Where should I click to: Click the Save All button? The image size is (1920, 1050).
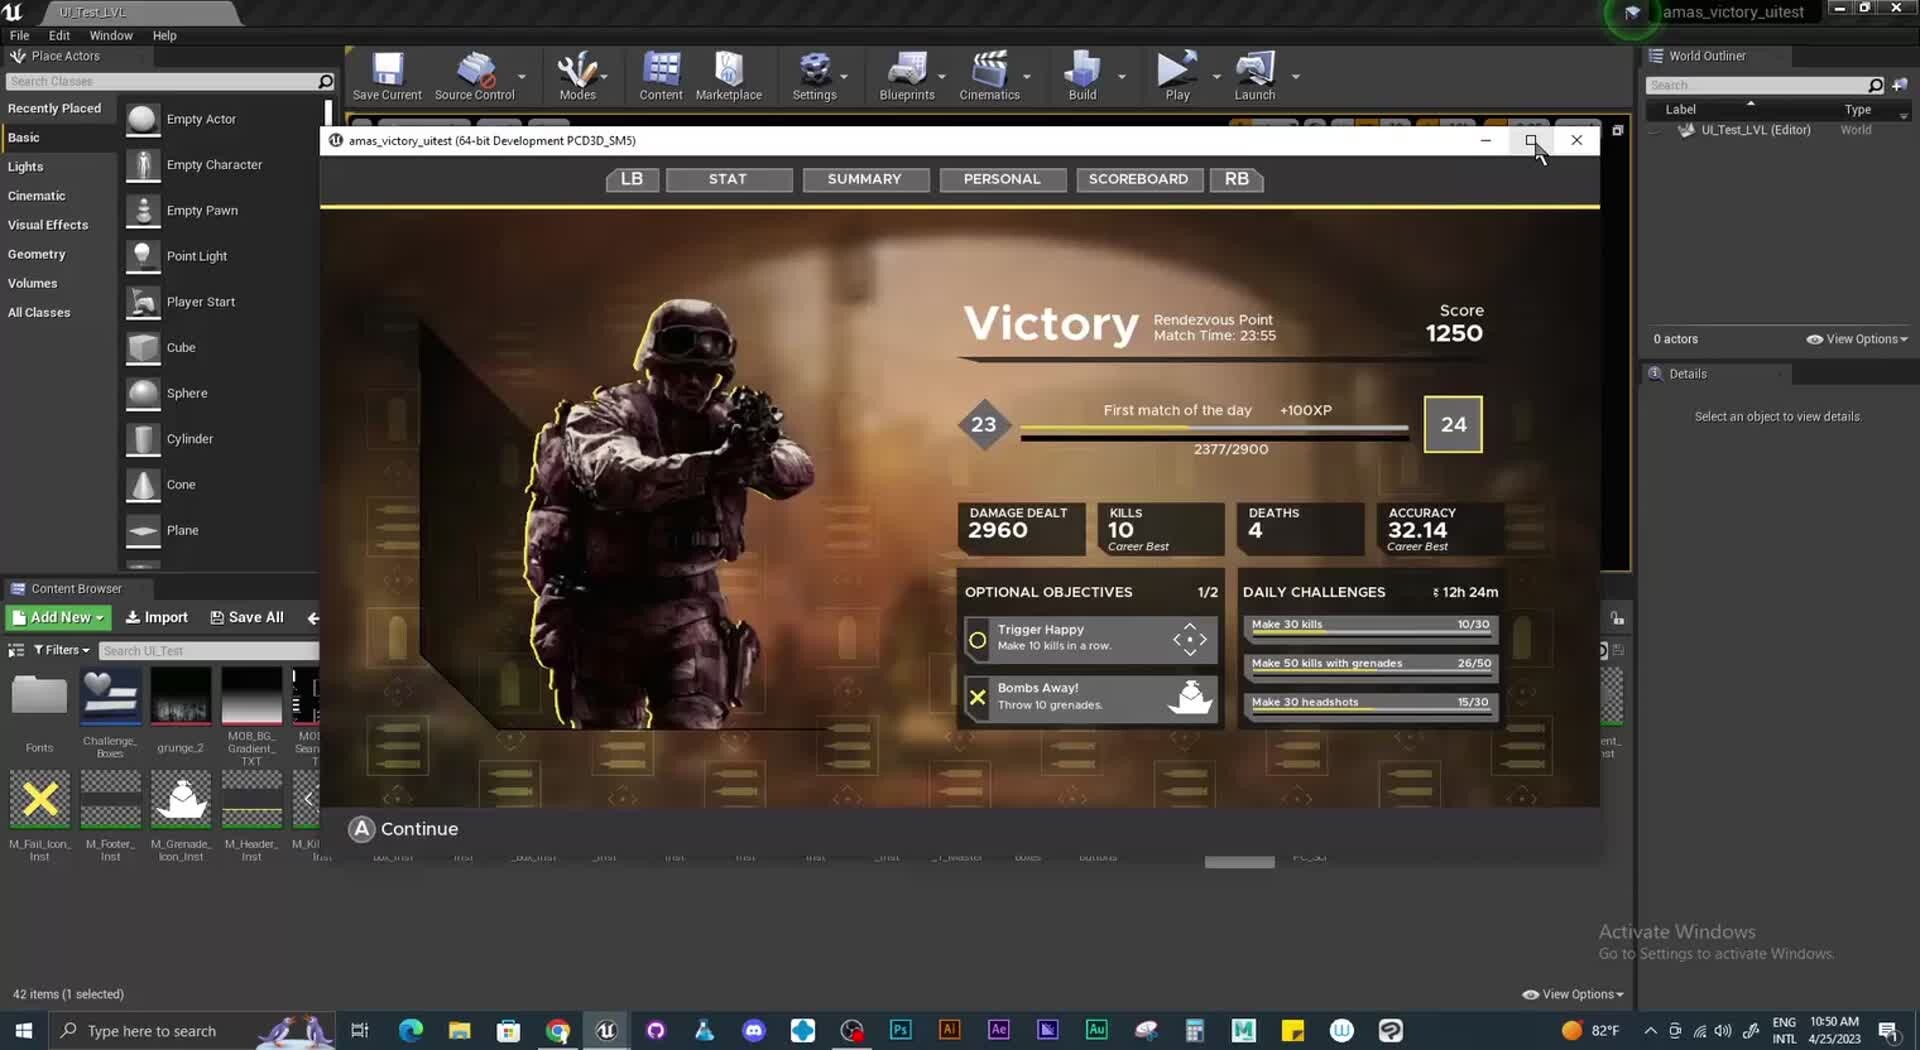click(246, 617)
